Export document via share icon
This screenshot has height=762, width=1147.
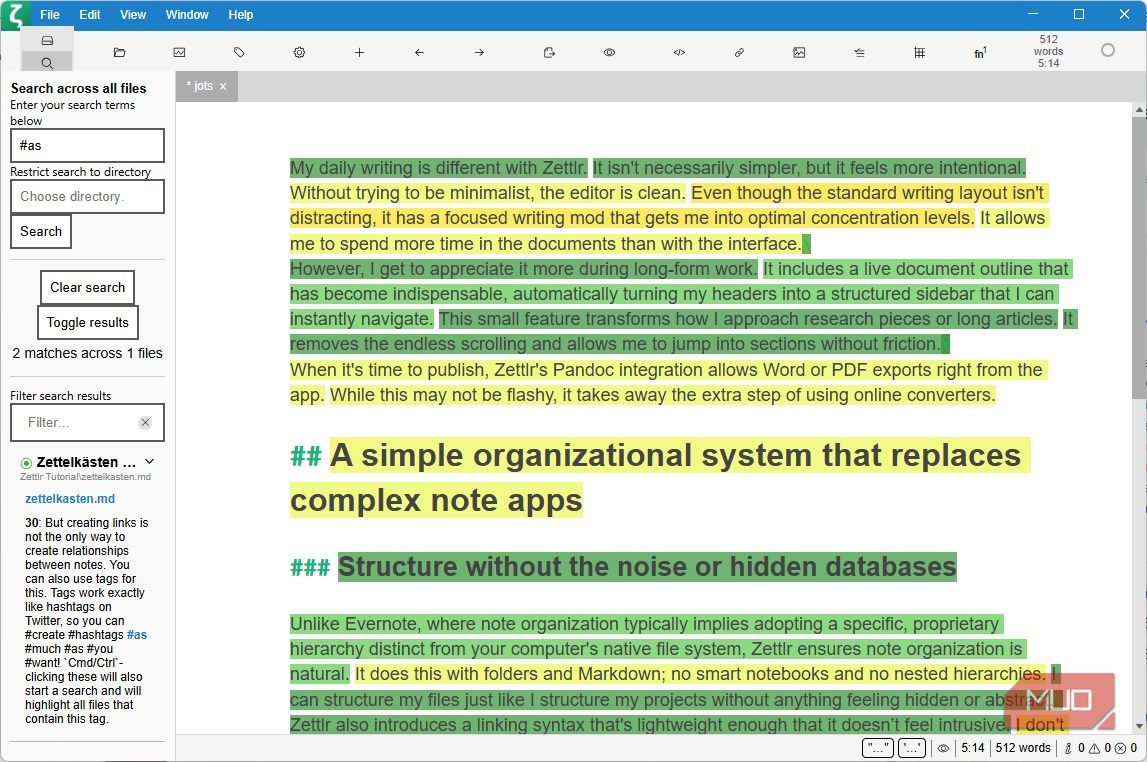click(x=549, y=52)
